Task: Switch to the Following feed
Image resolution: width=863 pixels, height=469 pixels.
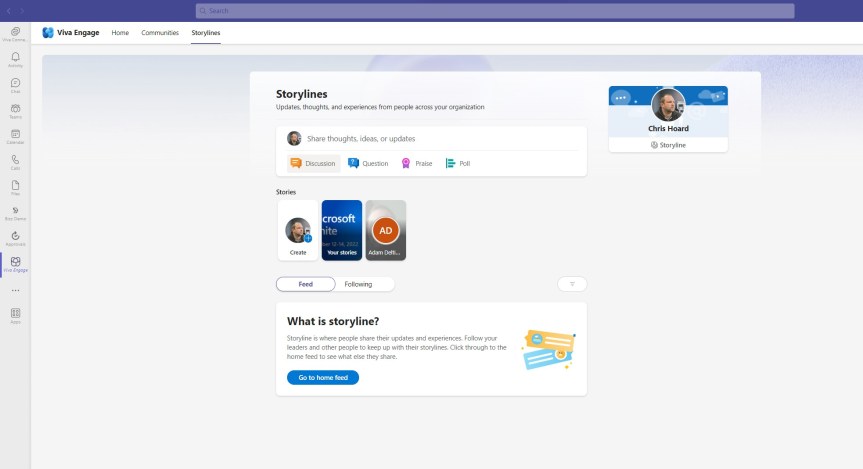Action: pos(358,284)
